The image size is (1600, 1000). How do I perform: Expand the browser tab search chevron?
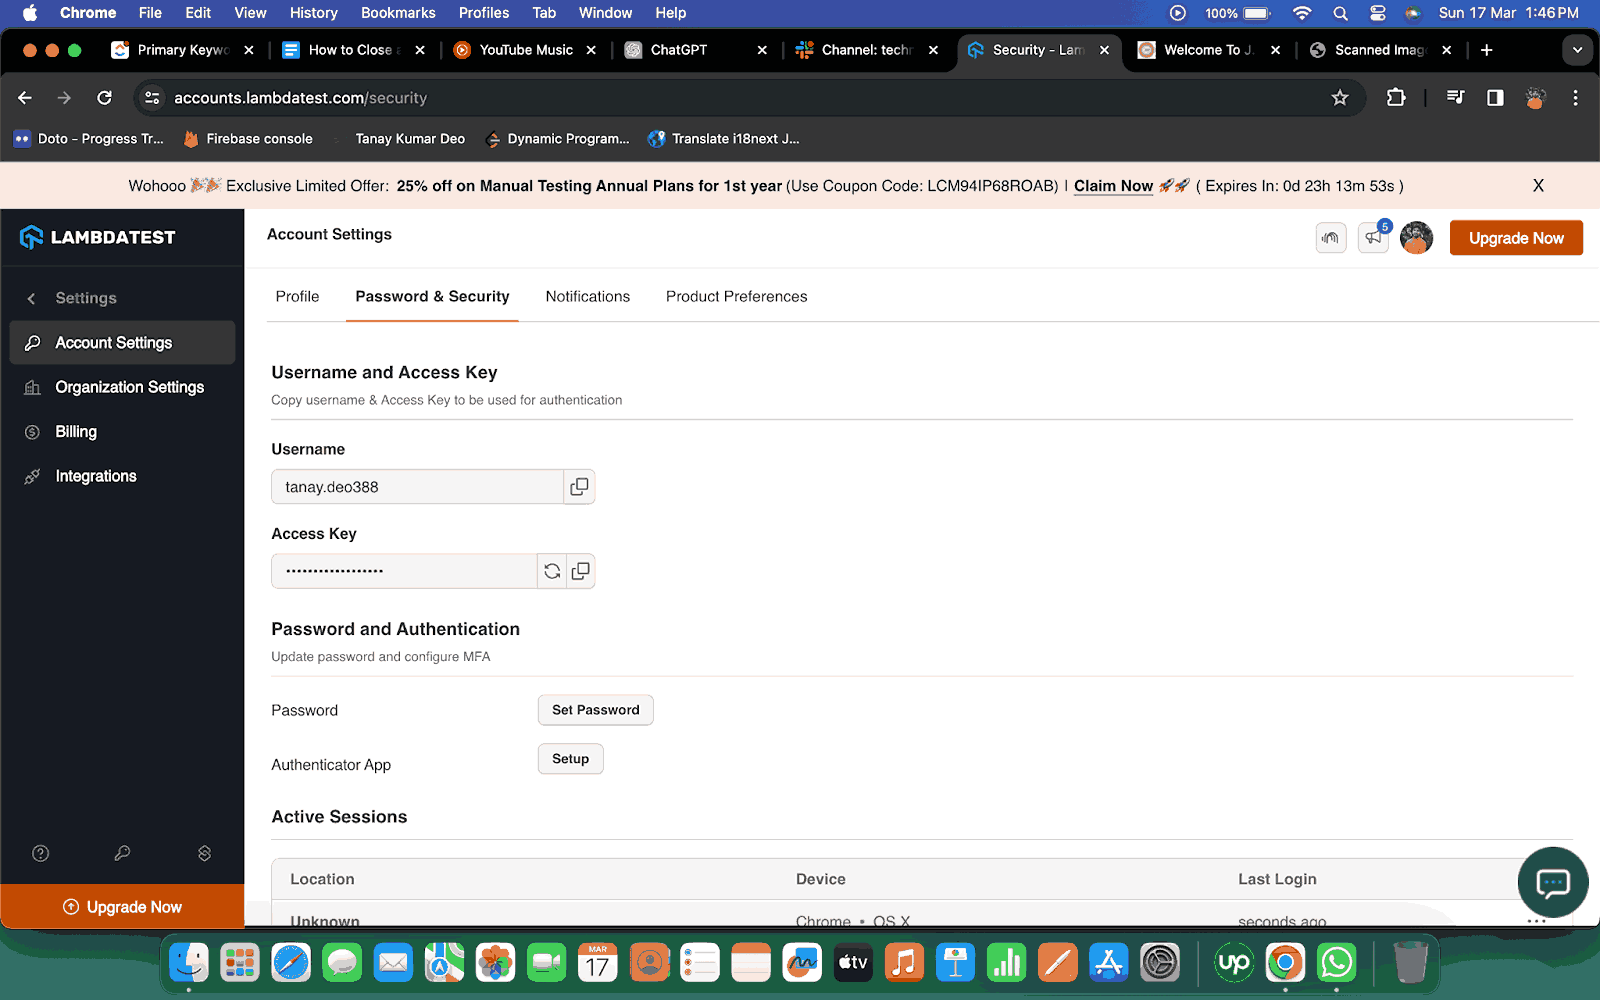(x=1578, y=49)
